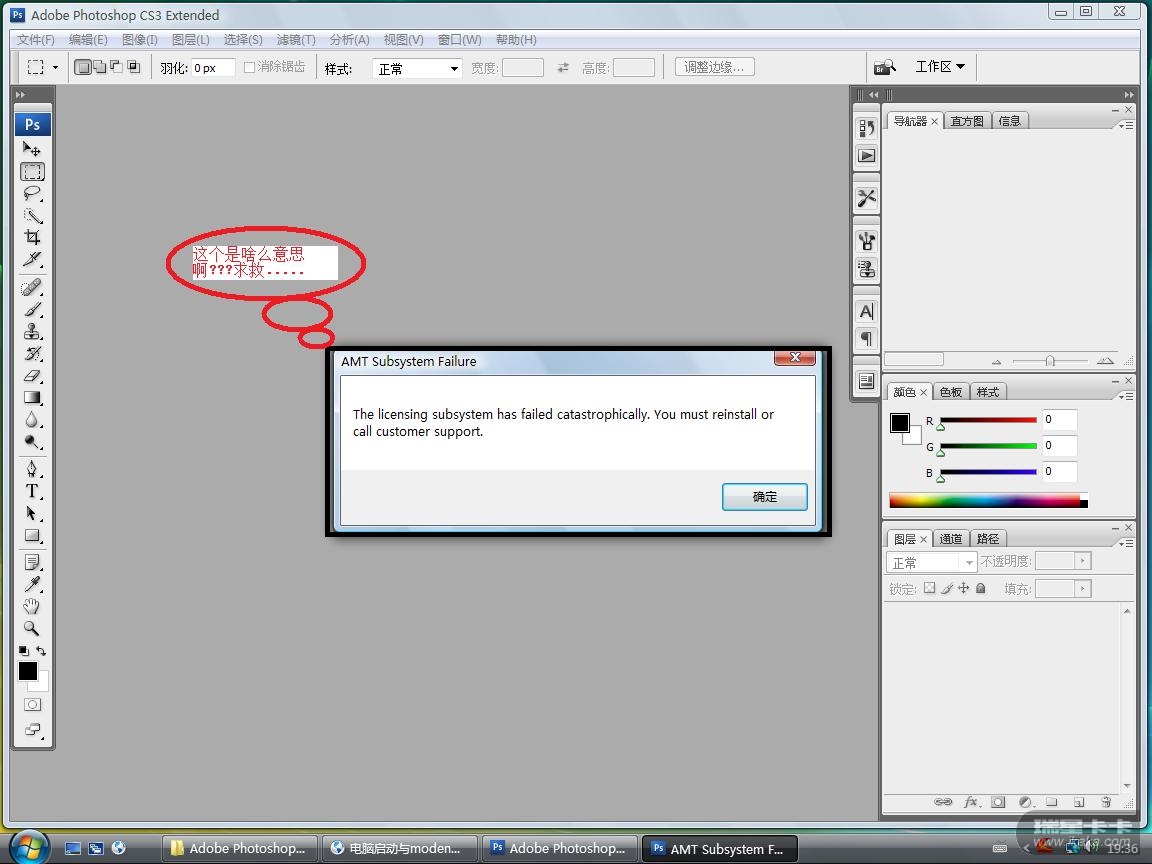Select the Magic Wand tool
The width and height of the screenshot is (1152, 864).
click(x=32, y=215)
